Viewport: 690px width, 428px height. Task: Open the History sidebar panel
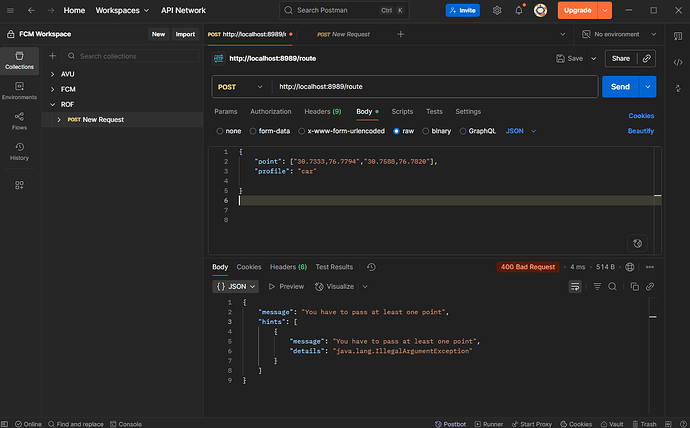(x=19, y=150)
